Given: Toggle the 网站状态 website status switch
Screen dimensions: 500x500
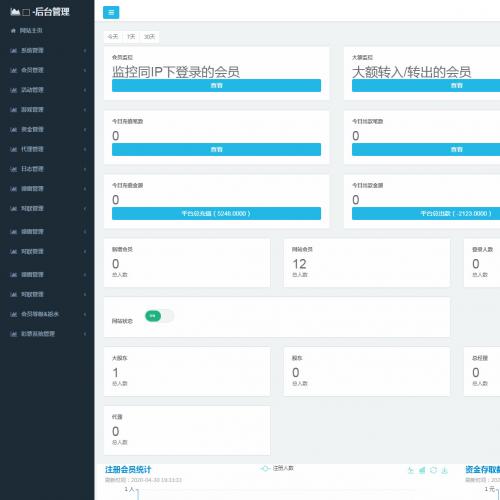Looking at the screenshot, I should 160,316.
